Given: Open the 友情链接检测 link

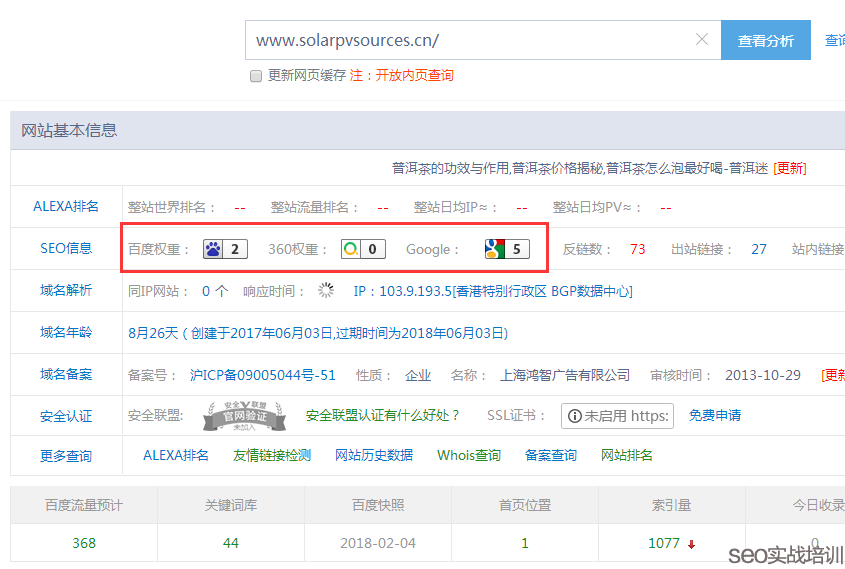Looking at the screenshot, I should point(272,455).
